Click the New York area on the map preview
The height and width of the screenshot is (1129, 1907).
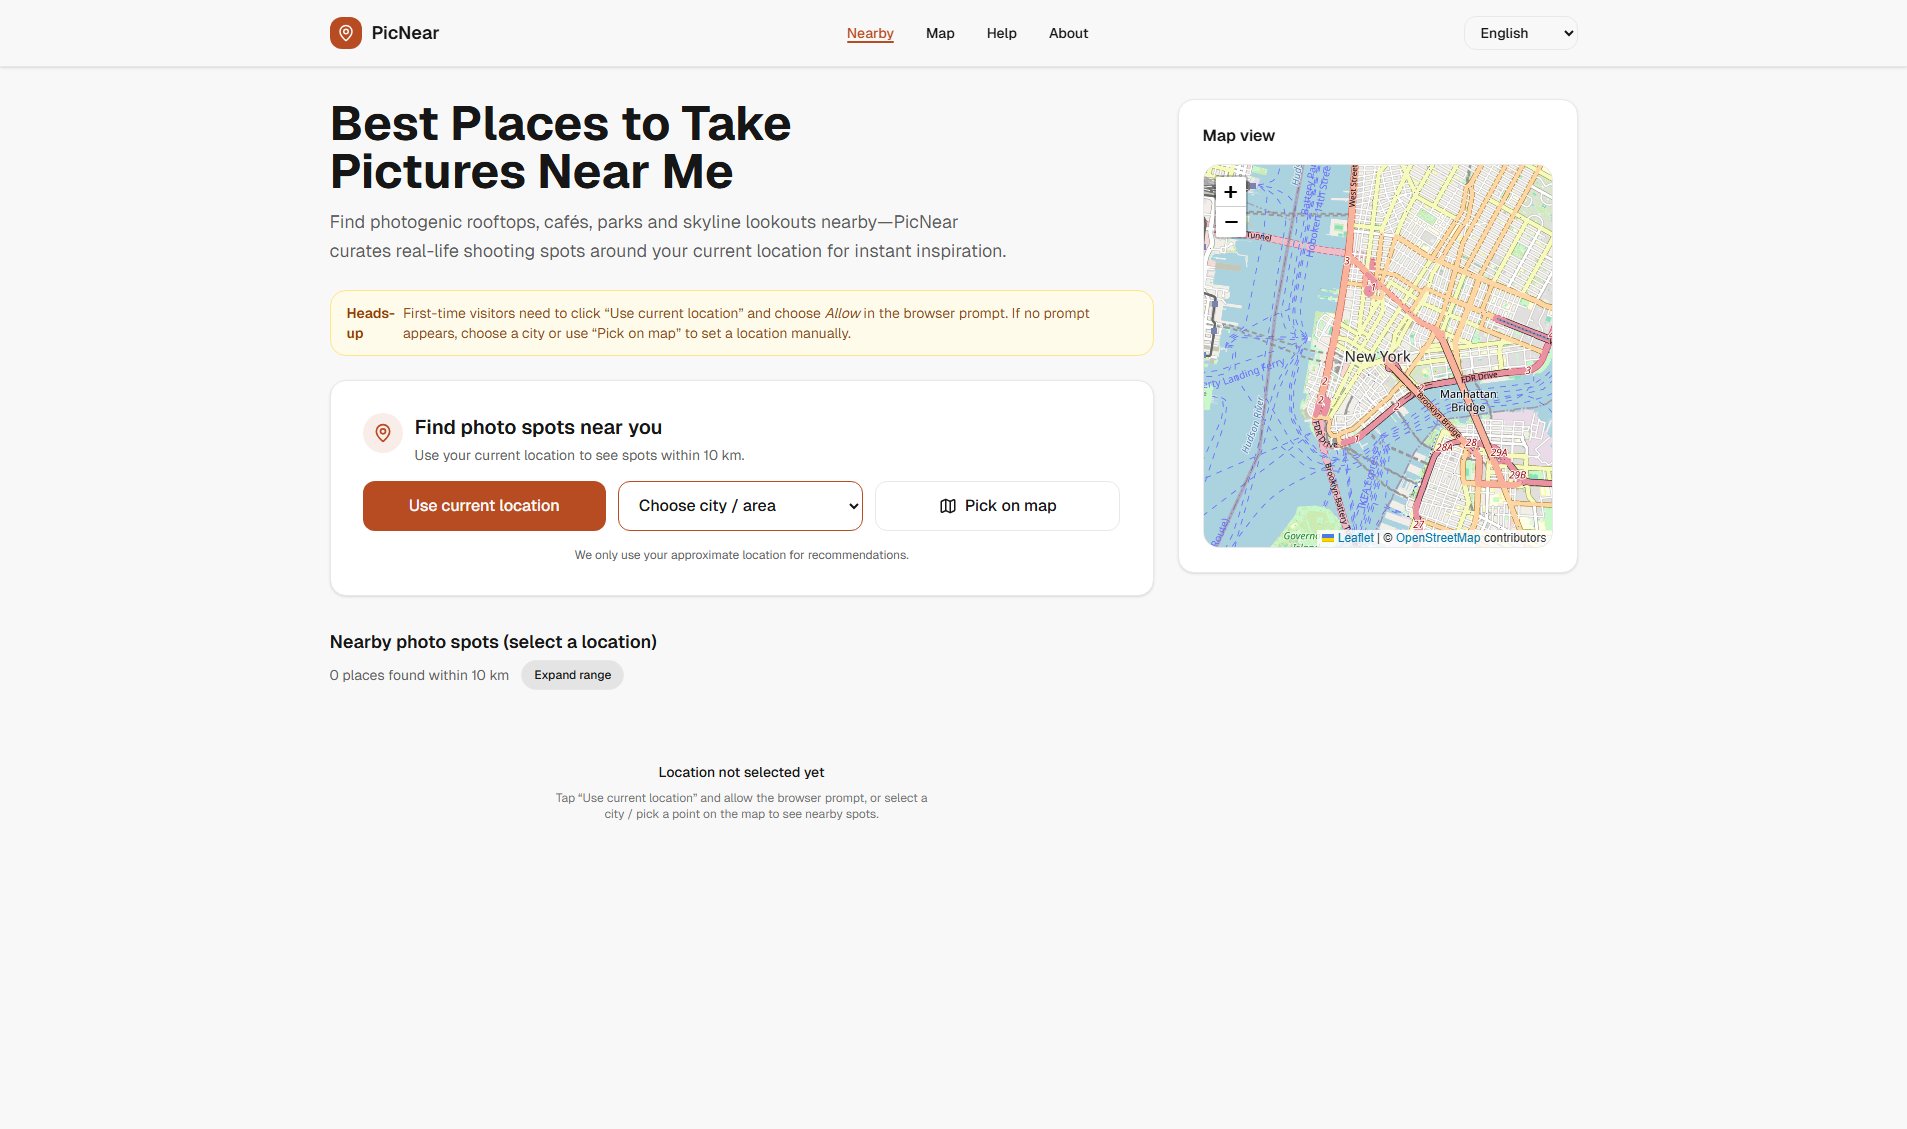pos(1378,356)
